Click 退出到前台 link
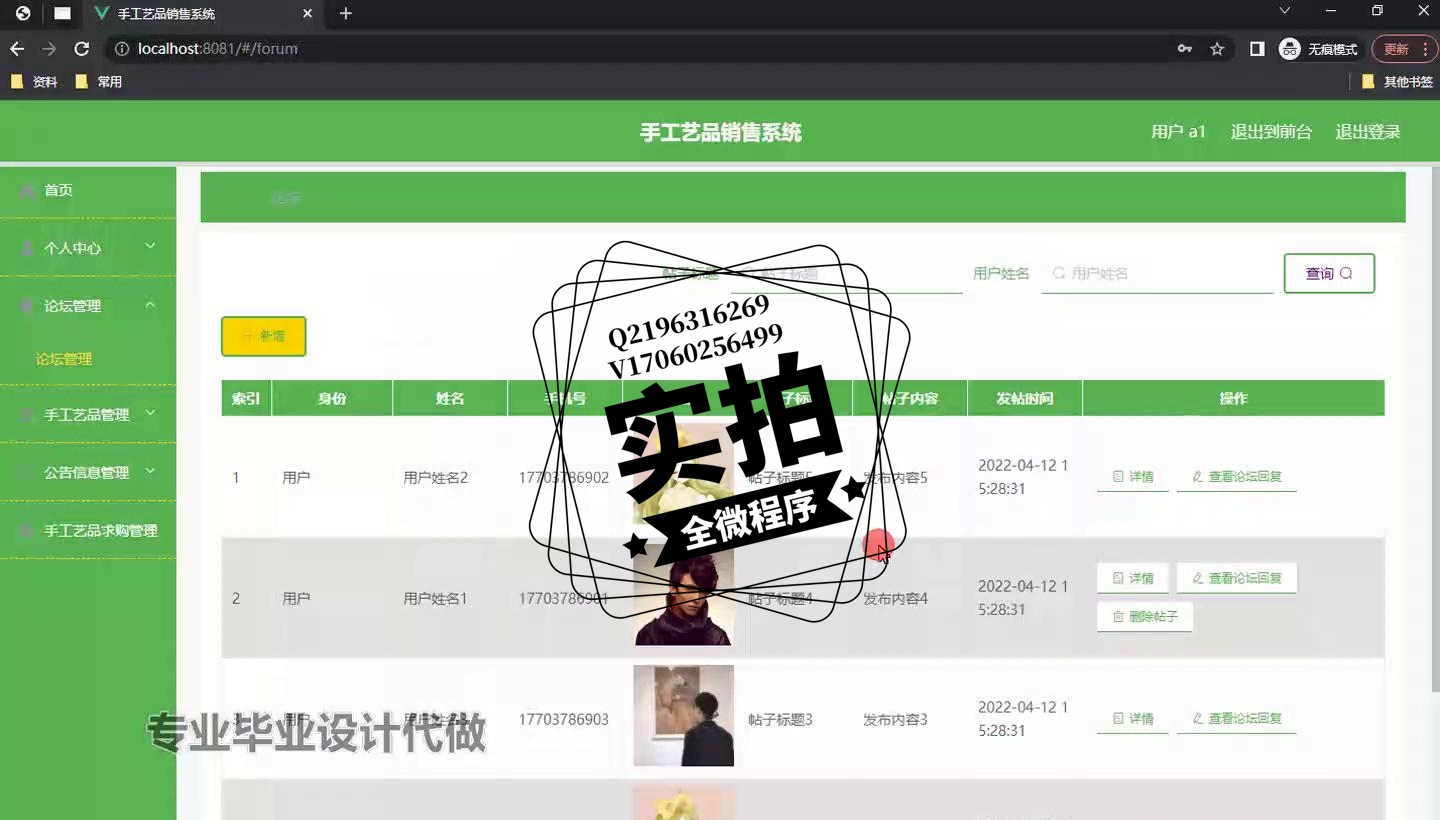 (1271, 132)
